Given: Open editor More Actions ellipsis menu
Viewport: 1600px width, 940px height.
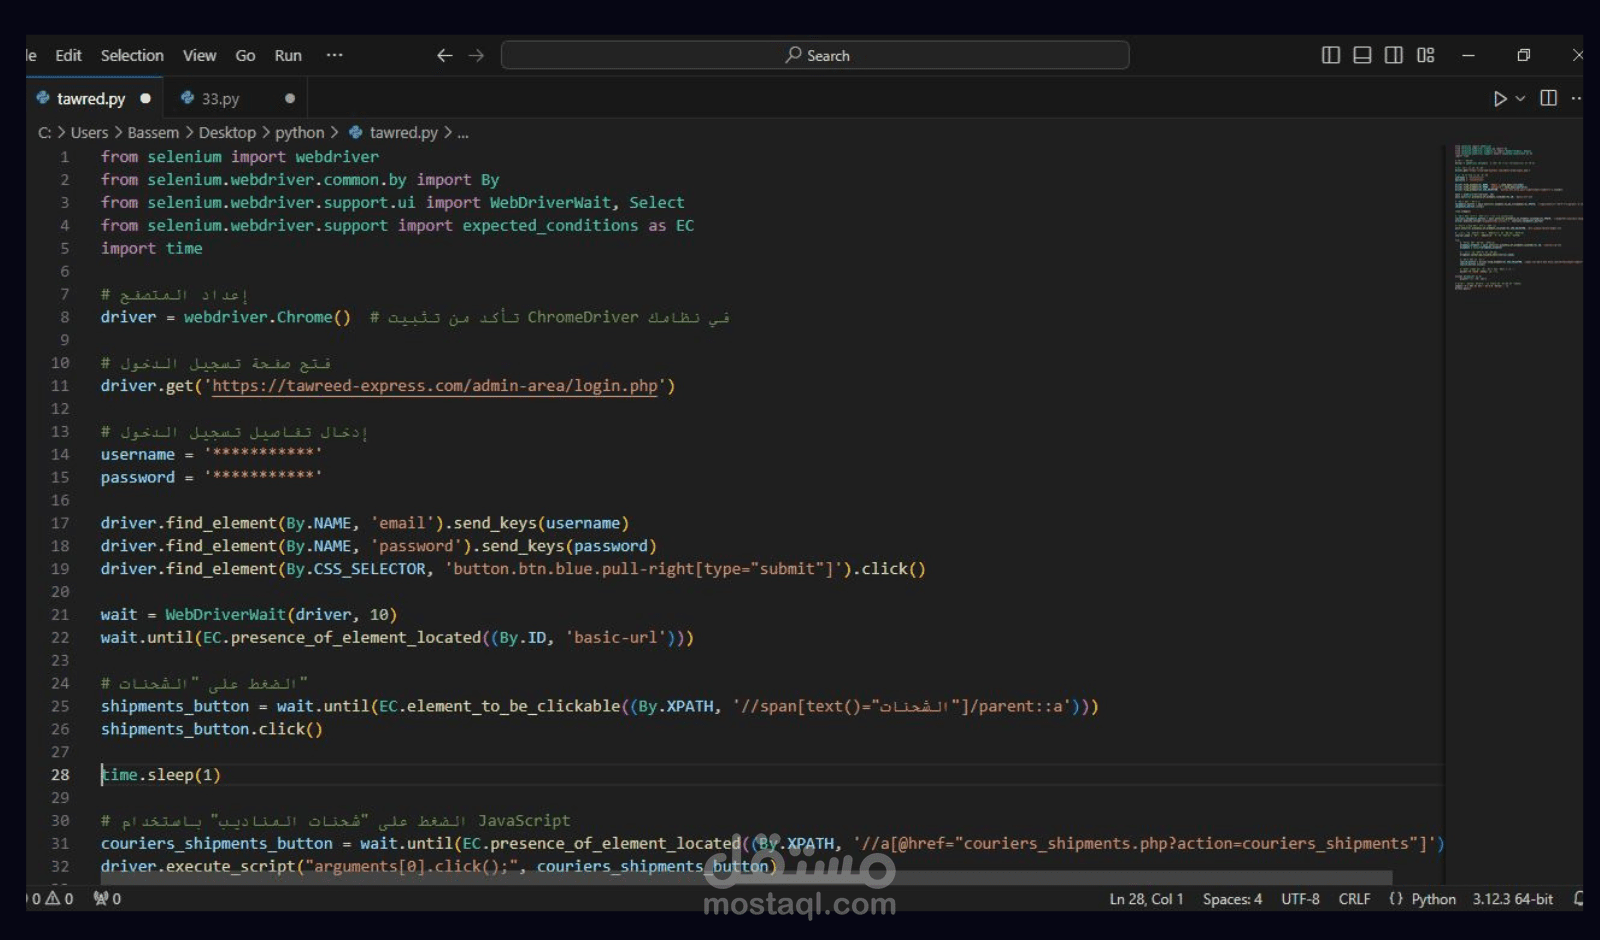Looking at the screenshot, I should point(1576,98).
